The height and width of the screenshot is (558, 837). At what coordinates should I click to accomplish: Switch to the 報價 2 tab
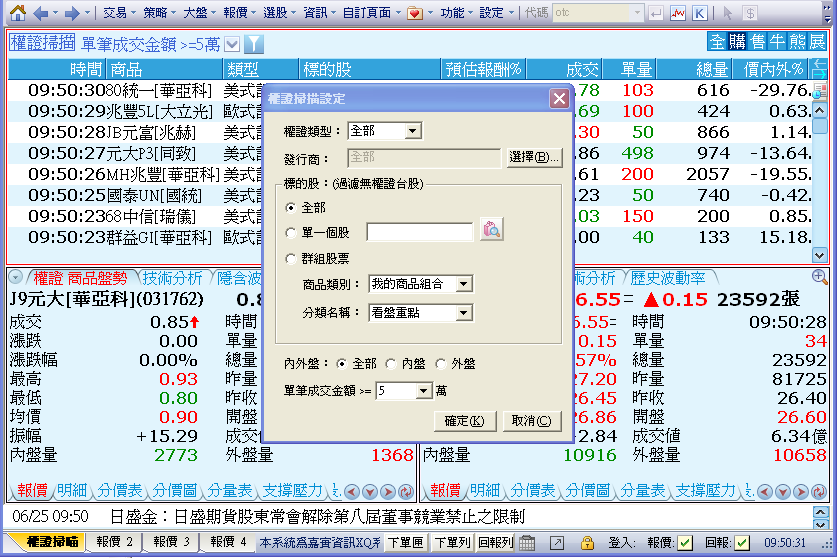(x=114, y=542)
